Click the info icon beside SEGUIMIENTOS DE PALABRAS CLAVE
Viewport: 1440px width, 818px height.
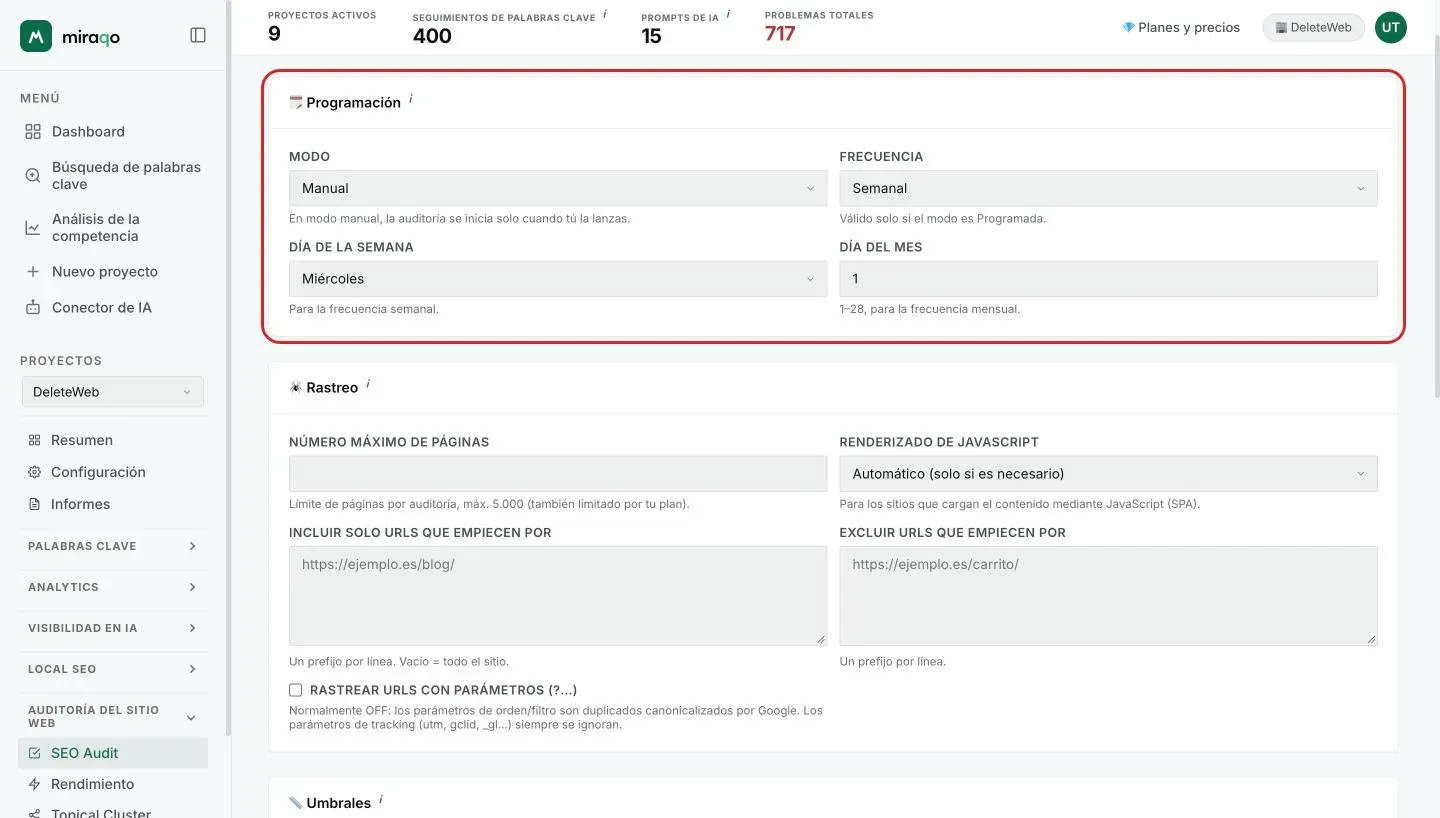coord(605,14)
